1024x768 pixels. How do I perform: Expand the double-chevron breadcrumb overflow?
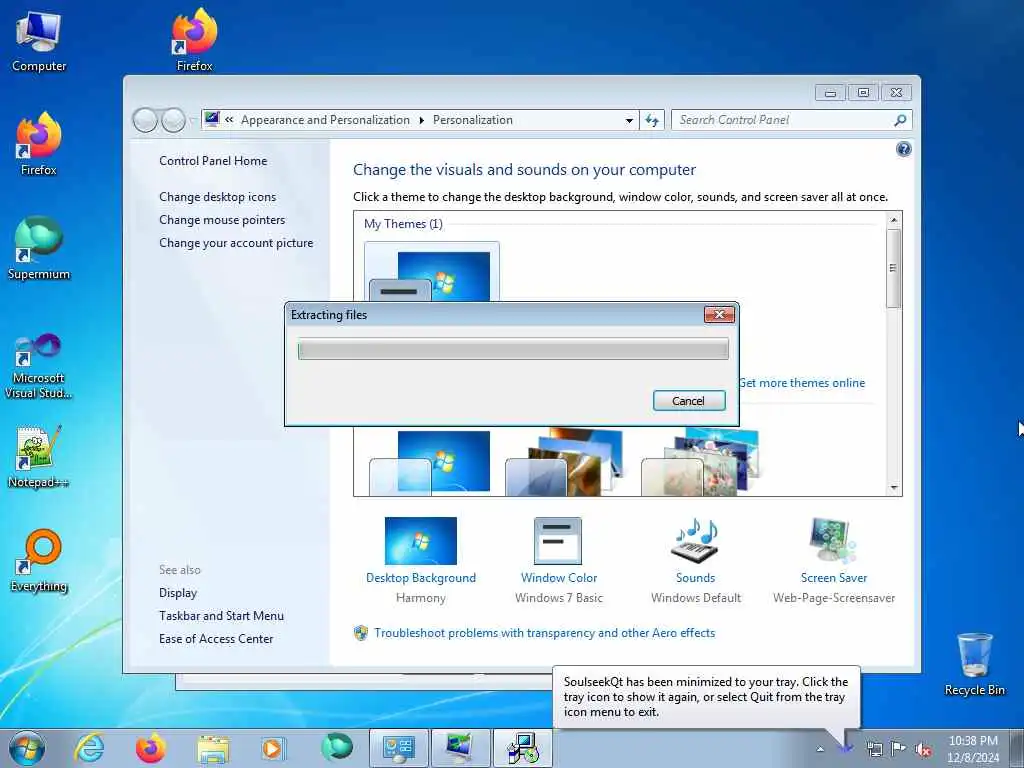[229, 120]
